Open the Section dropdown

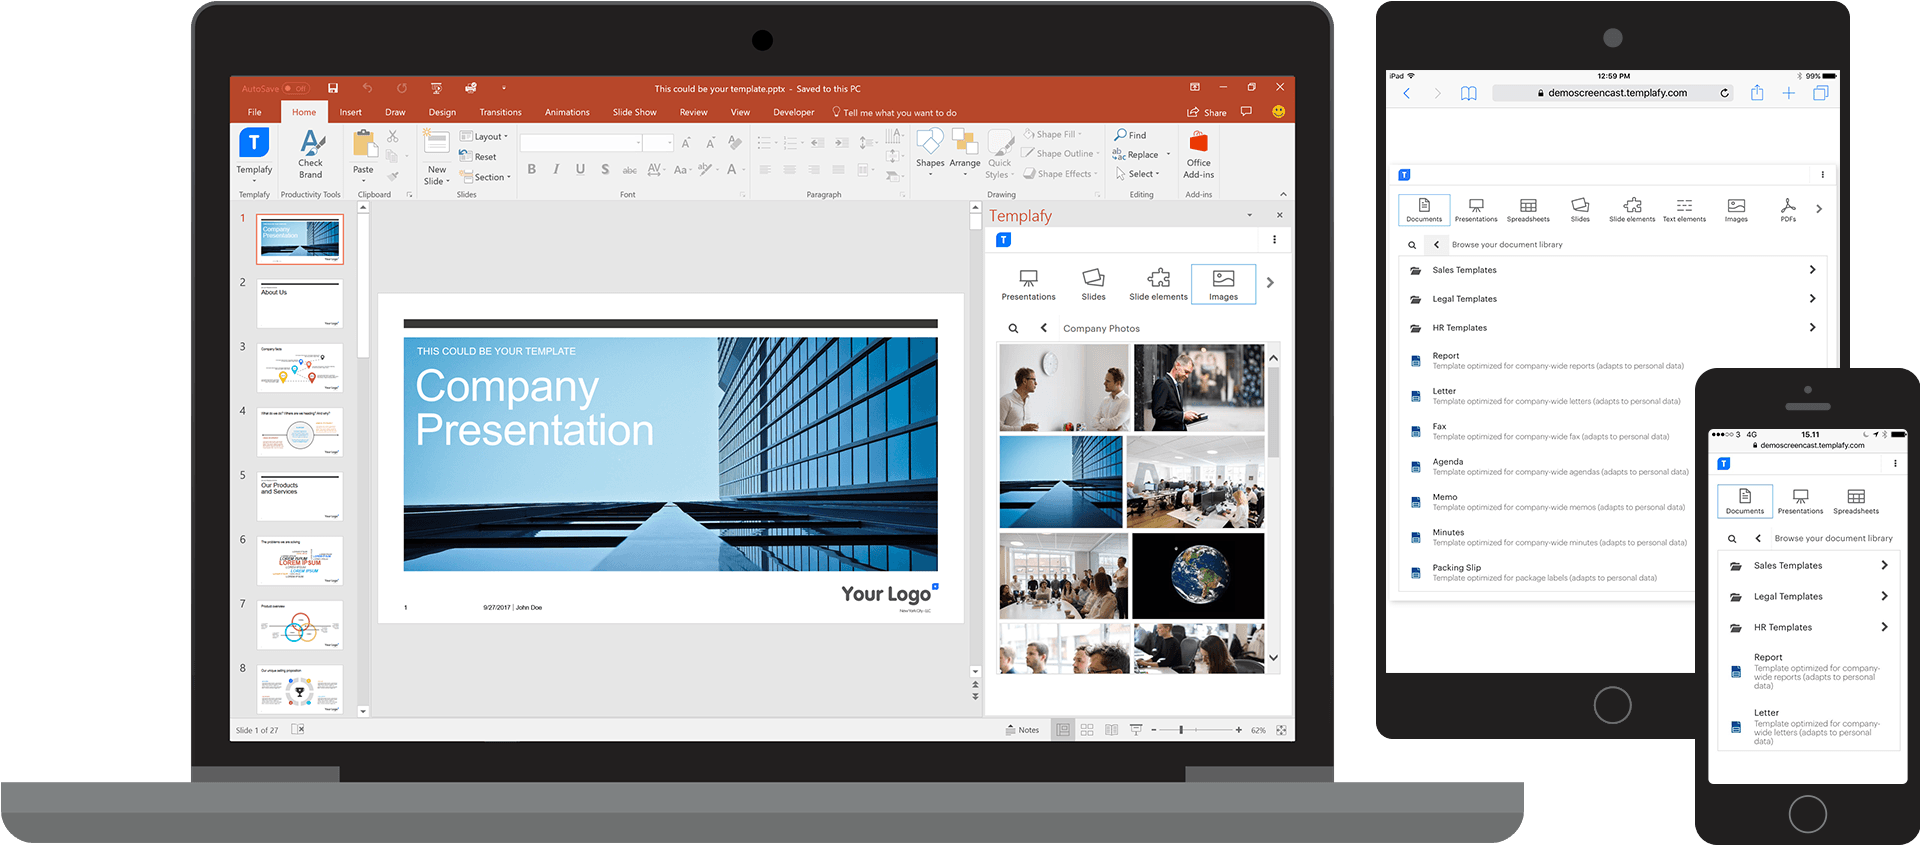pyautogui.click(x=485, y=177)
